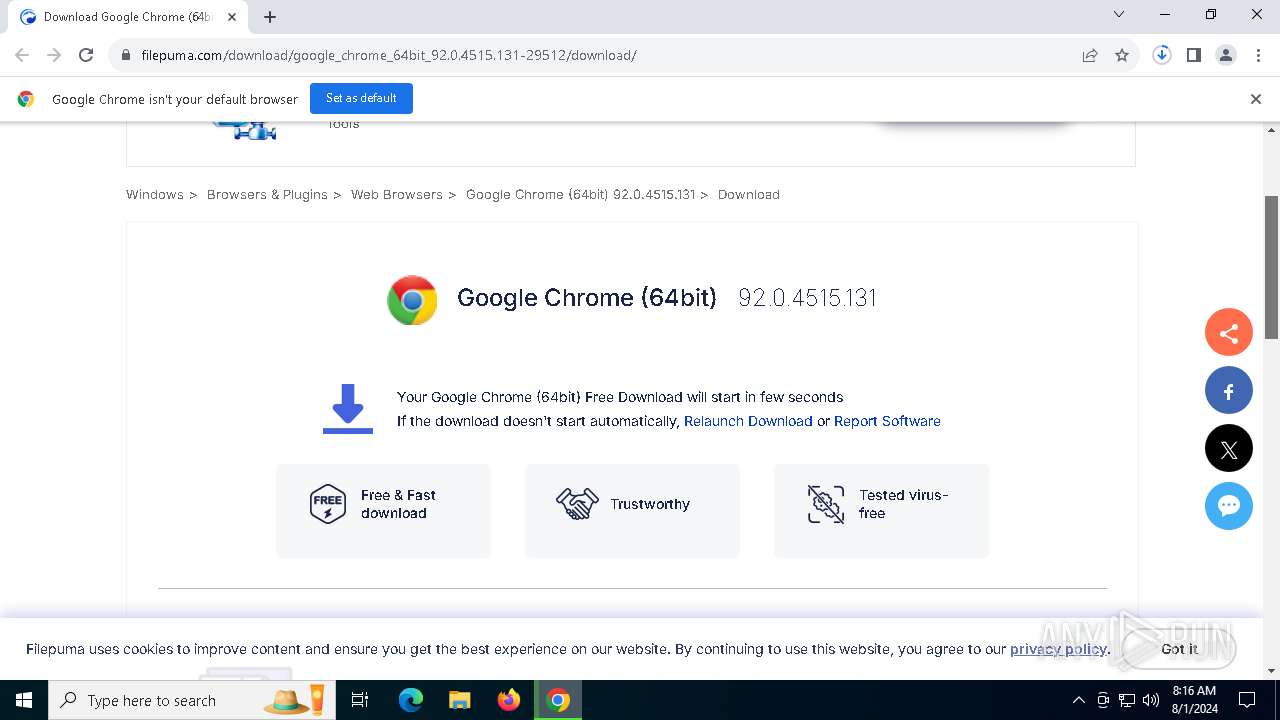Click the orange share floating button
The width and height of the screenshot is (1280, 720).
[1229, 333]
